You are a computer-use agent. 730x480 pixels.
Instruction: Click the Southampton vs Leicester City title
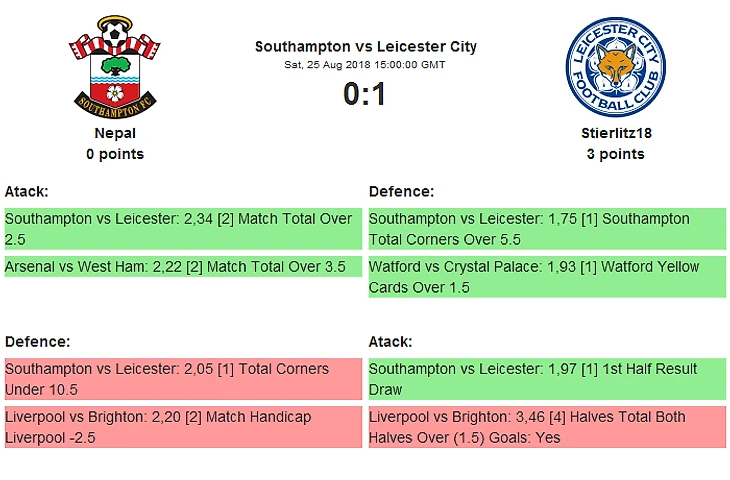coord(365,46)
